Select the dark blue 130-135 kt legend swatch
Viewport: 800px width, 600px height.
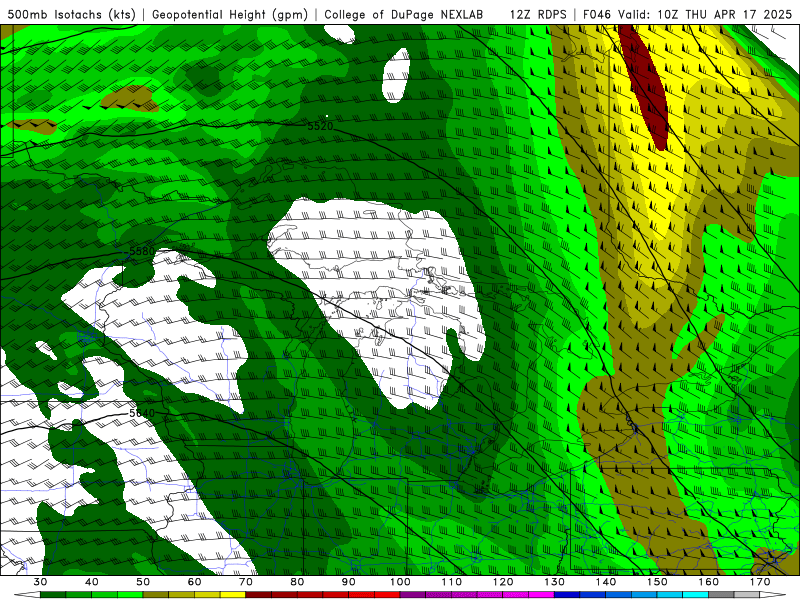[567, 595]
